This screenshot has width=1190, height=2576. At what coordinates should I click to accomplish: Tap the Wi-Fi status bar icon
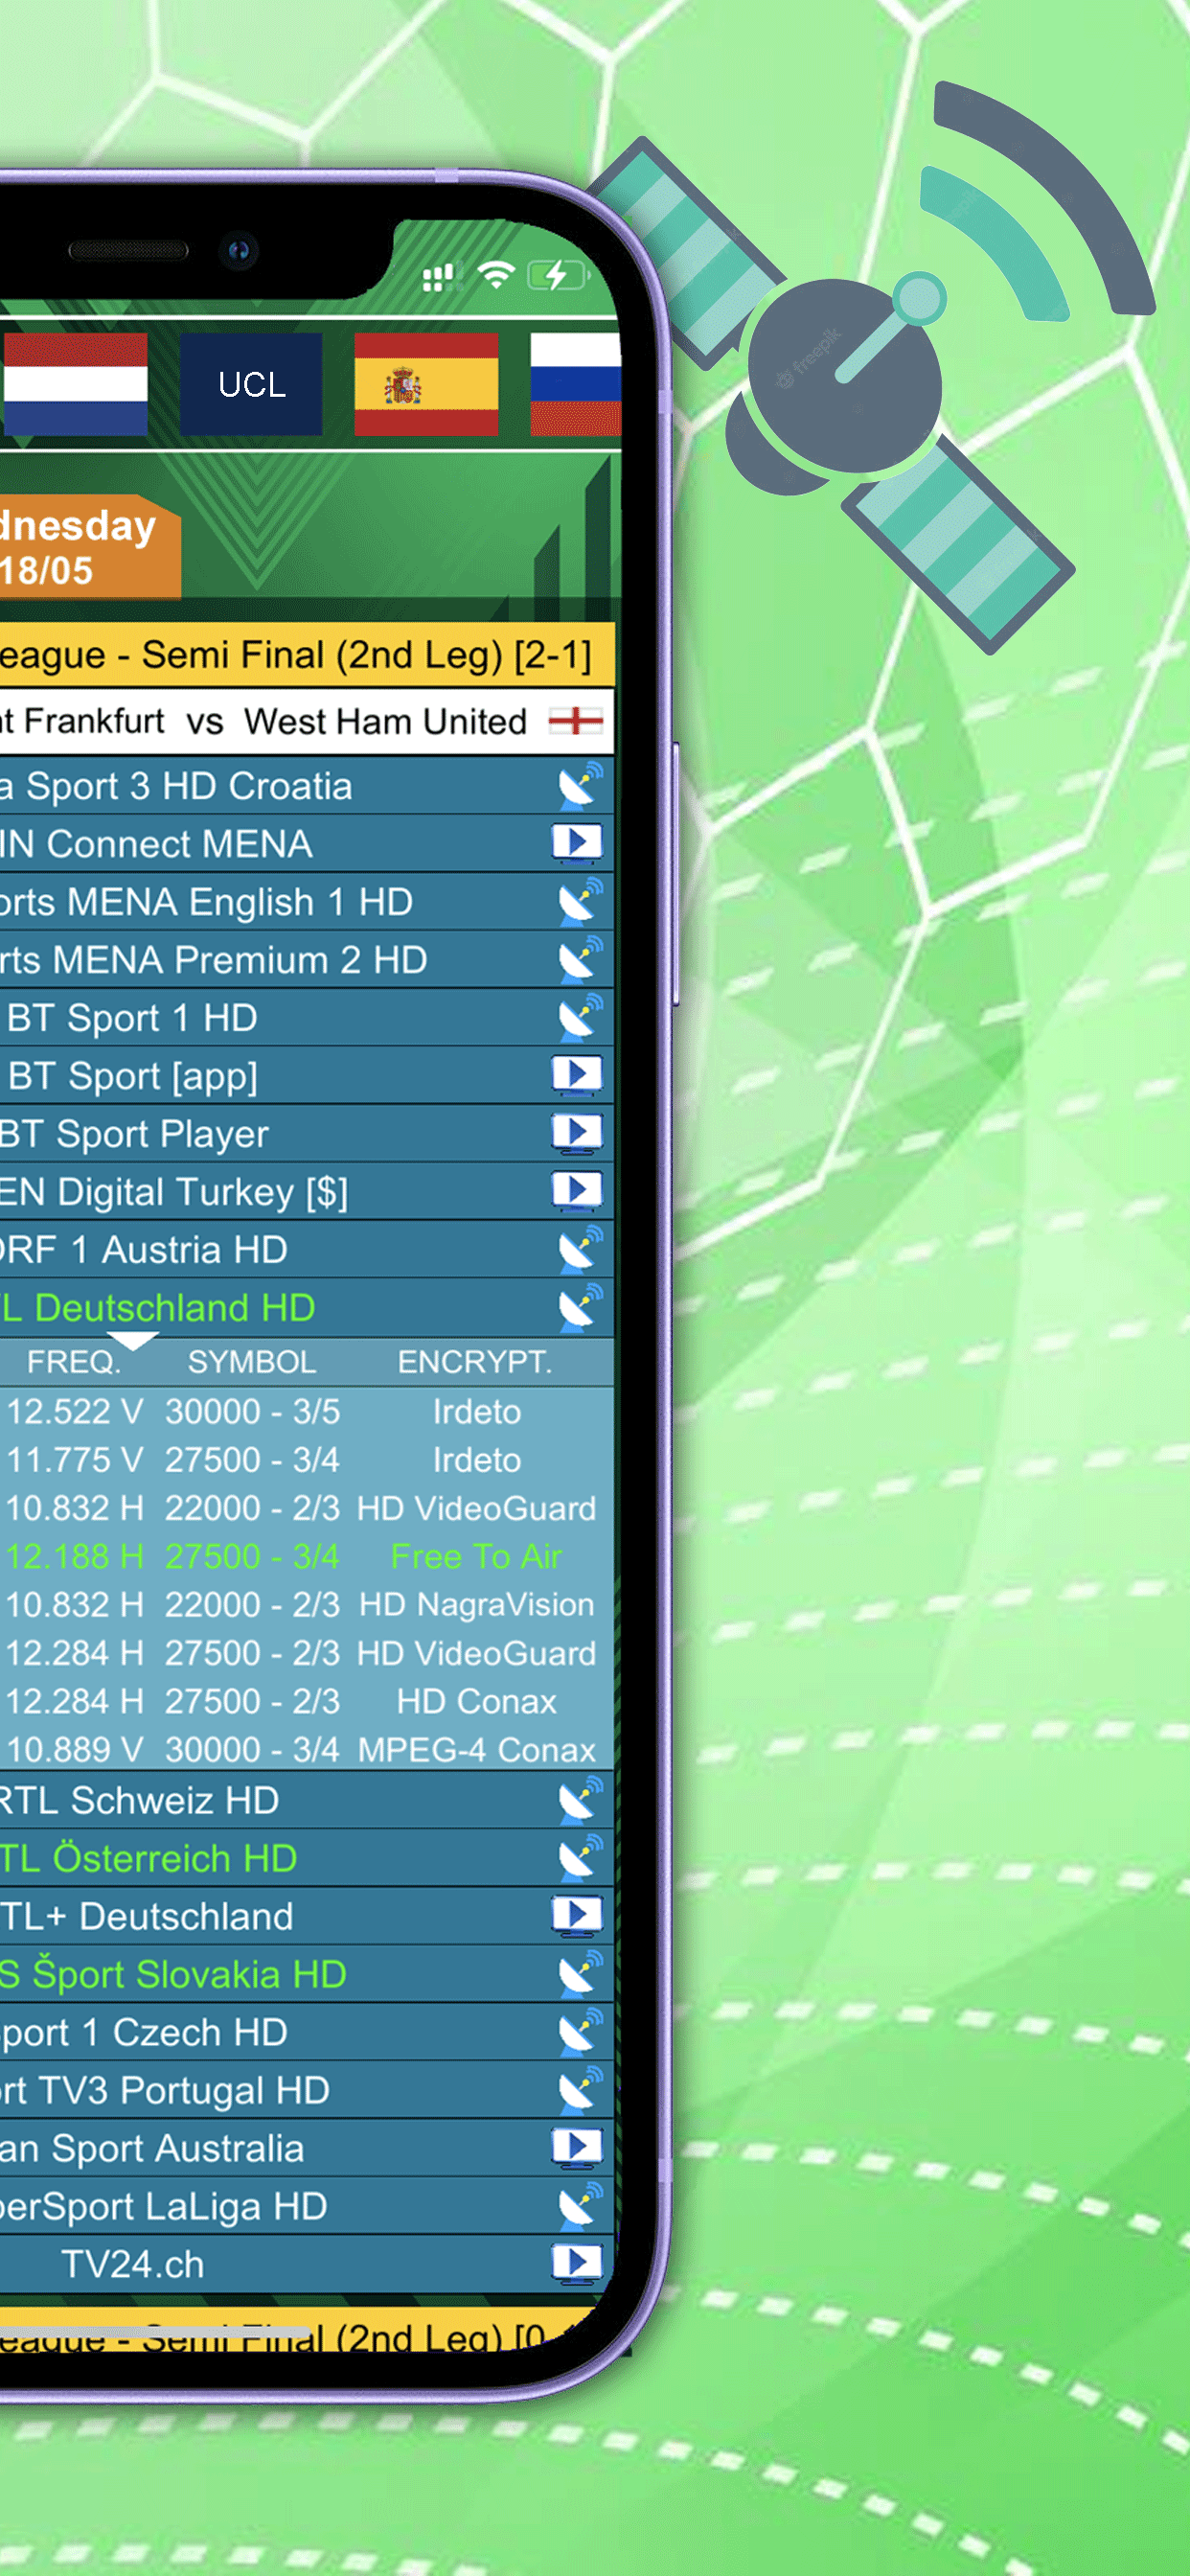496,274
